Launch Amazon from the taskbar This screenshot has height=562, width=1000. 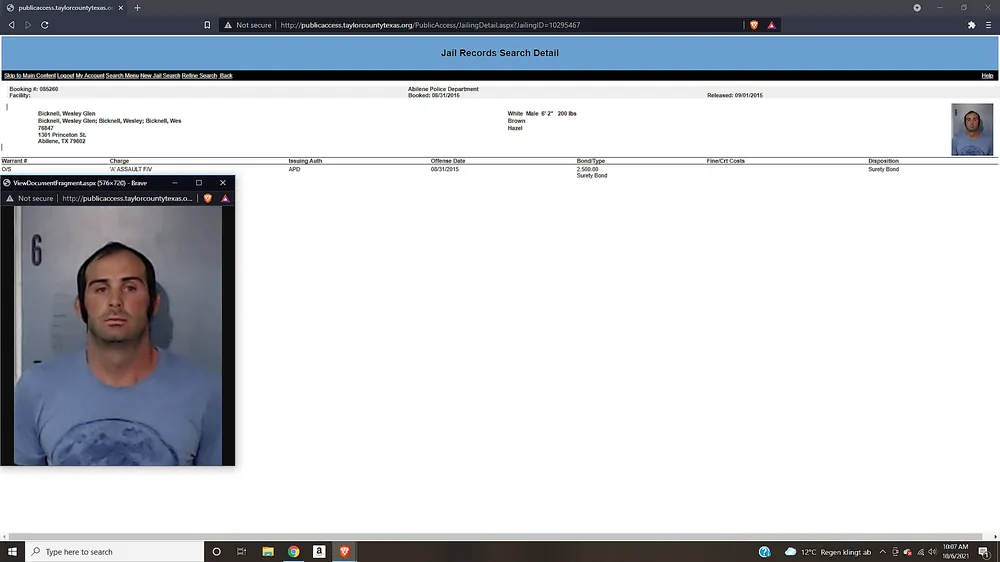[x=319, y=551]
